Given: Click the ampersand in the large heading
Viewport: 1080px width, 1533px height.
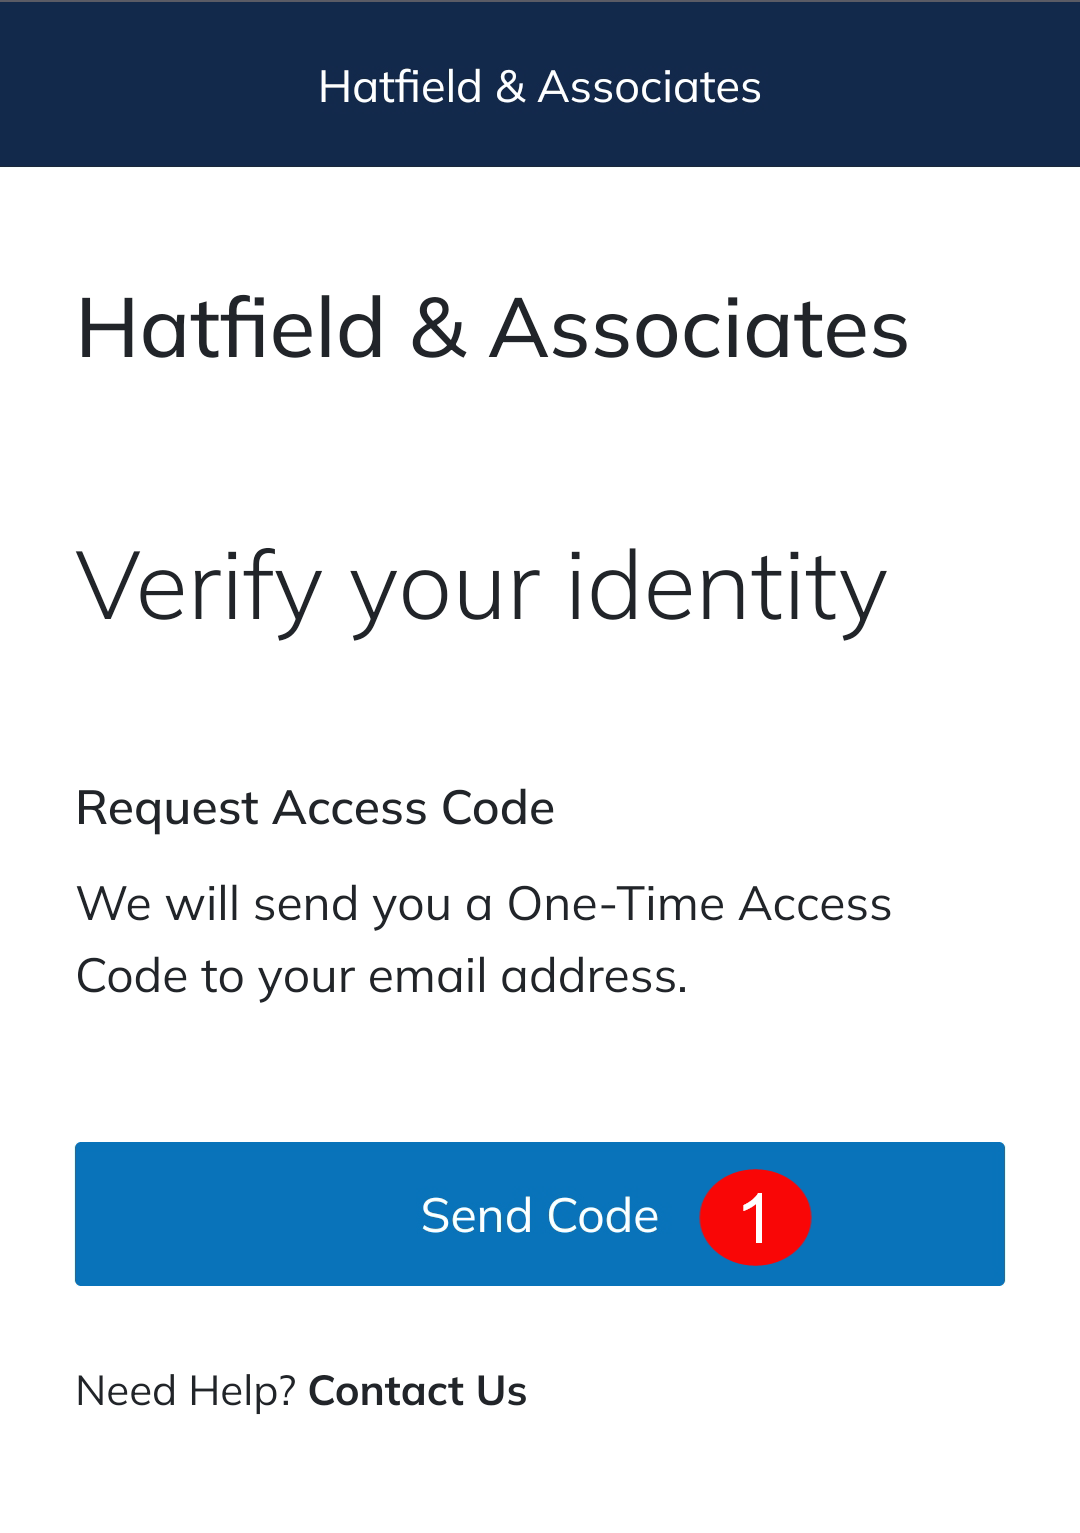Looking at the screenshot, I should click(437, 328).
